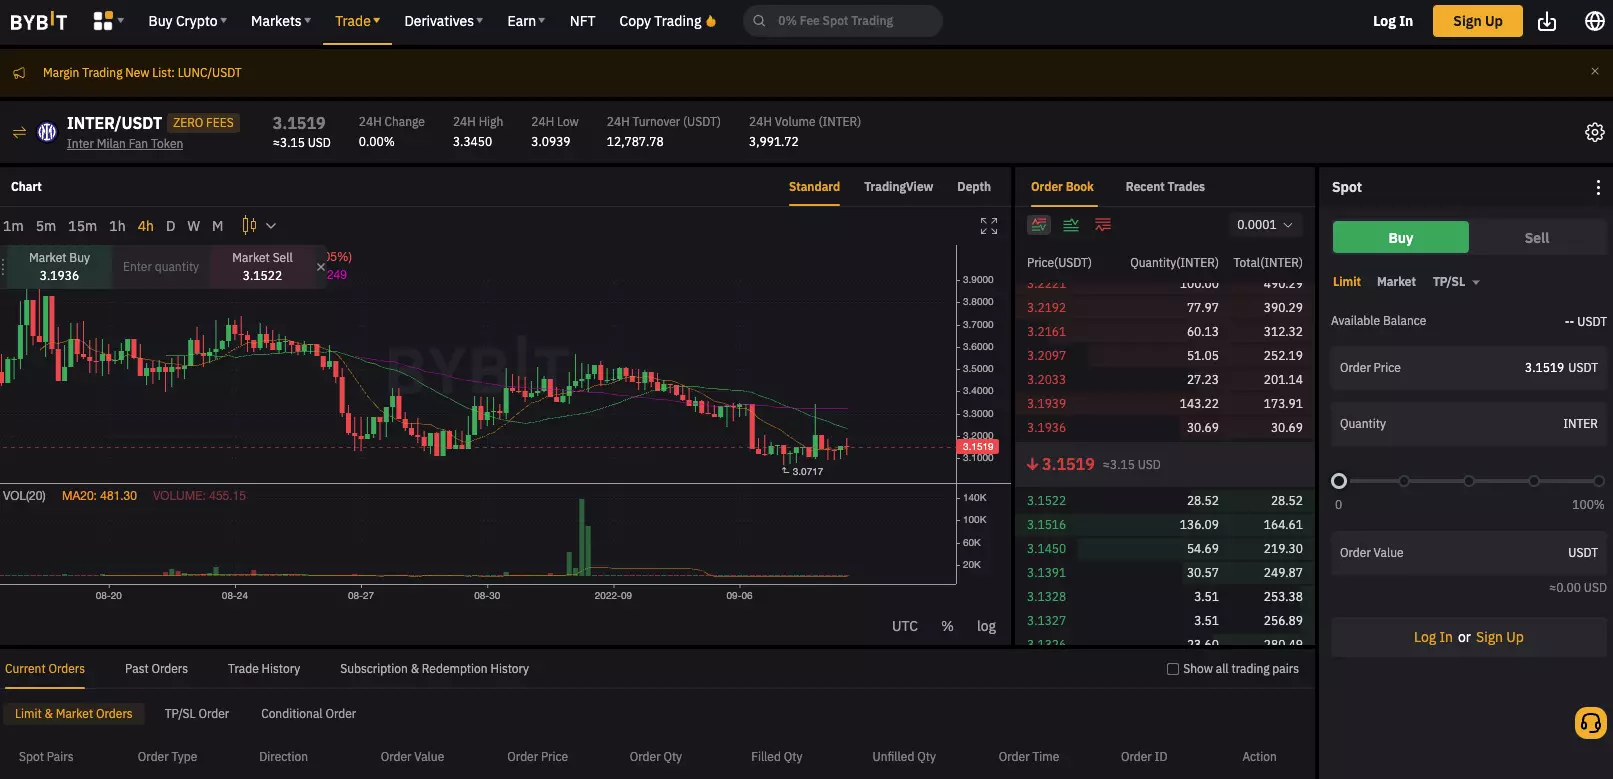Viewport: 1613px width, 779px height.
Task: Expand the Buy Crypto dropdown
Action: (x=187, y=21)
